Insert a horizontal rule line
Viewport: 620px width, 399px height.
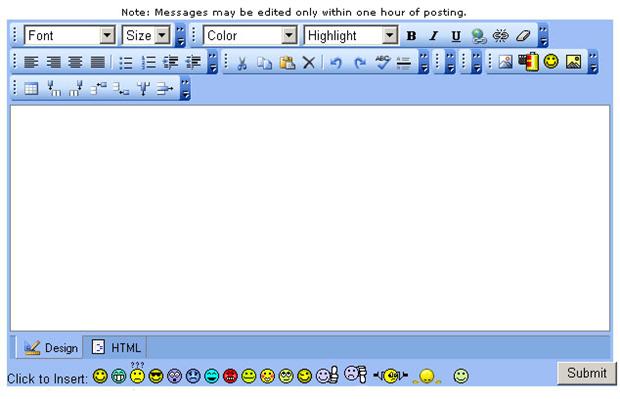(404, 62)
